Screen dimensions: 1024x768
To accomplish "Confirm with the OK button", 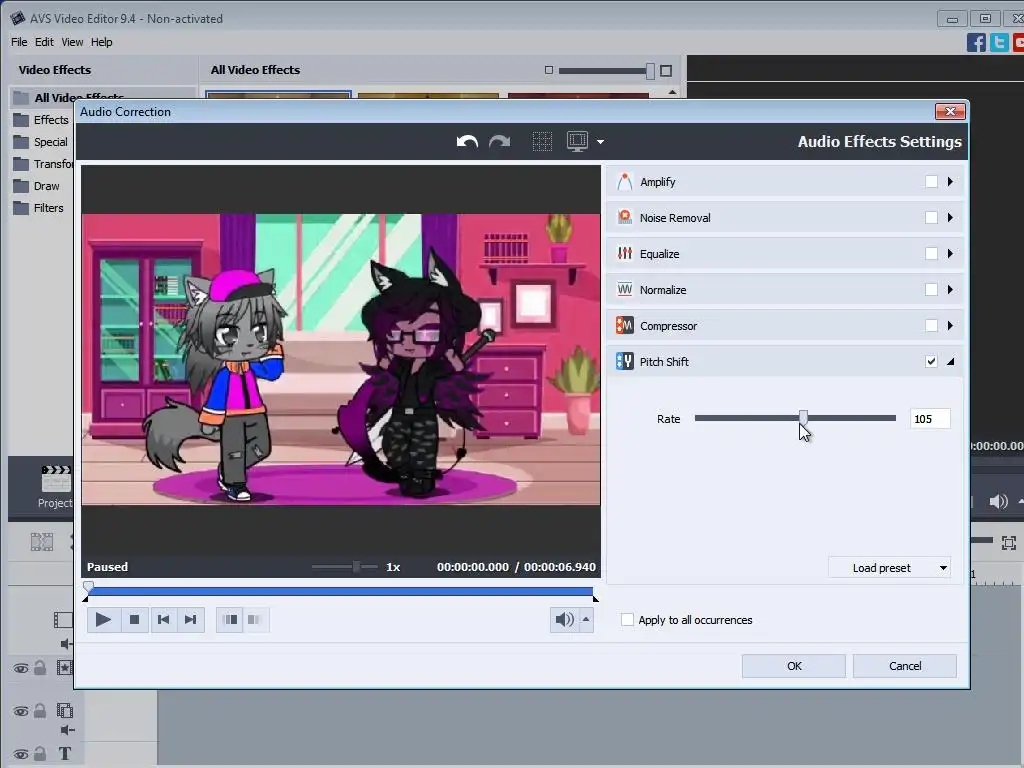I will (793, 666).
